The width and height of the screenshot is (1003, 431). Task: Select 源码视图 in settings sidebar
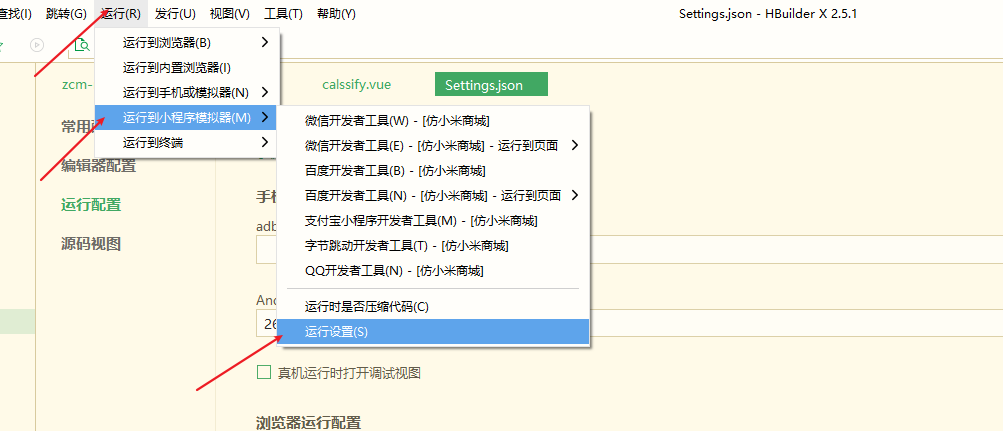[x=91, y=244]
